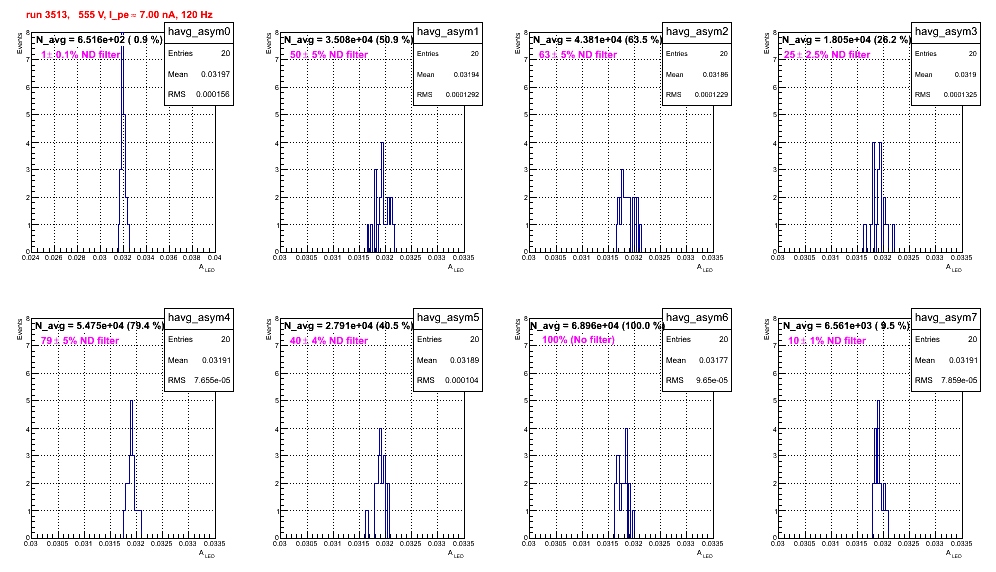996x572 pixels.
Task: Click the 50± 5% ND filter label
Action: point(329,55)
